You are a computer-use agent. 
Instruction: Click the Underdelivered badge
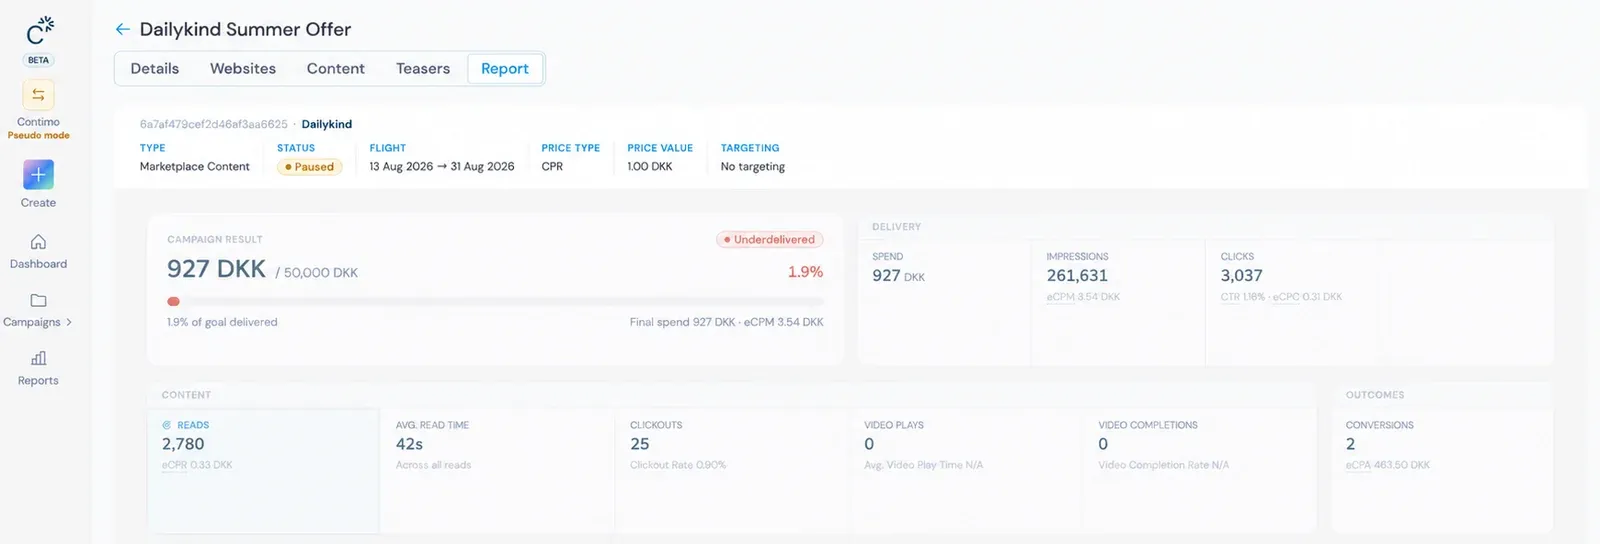point(770,240)
